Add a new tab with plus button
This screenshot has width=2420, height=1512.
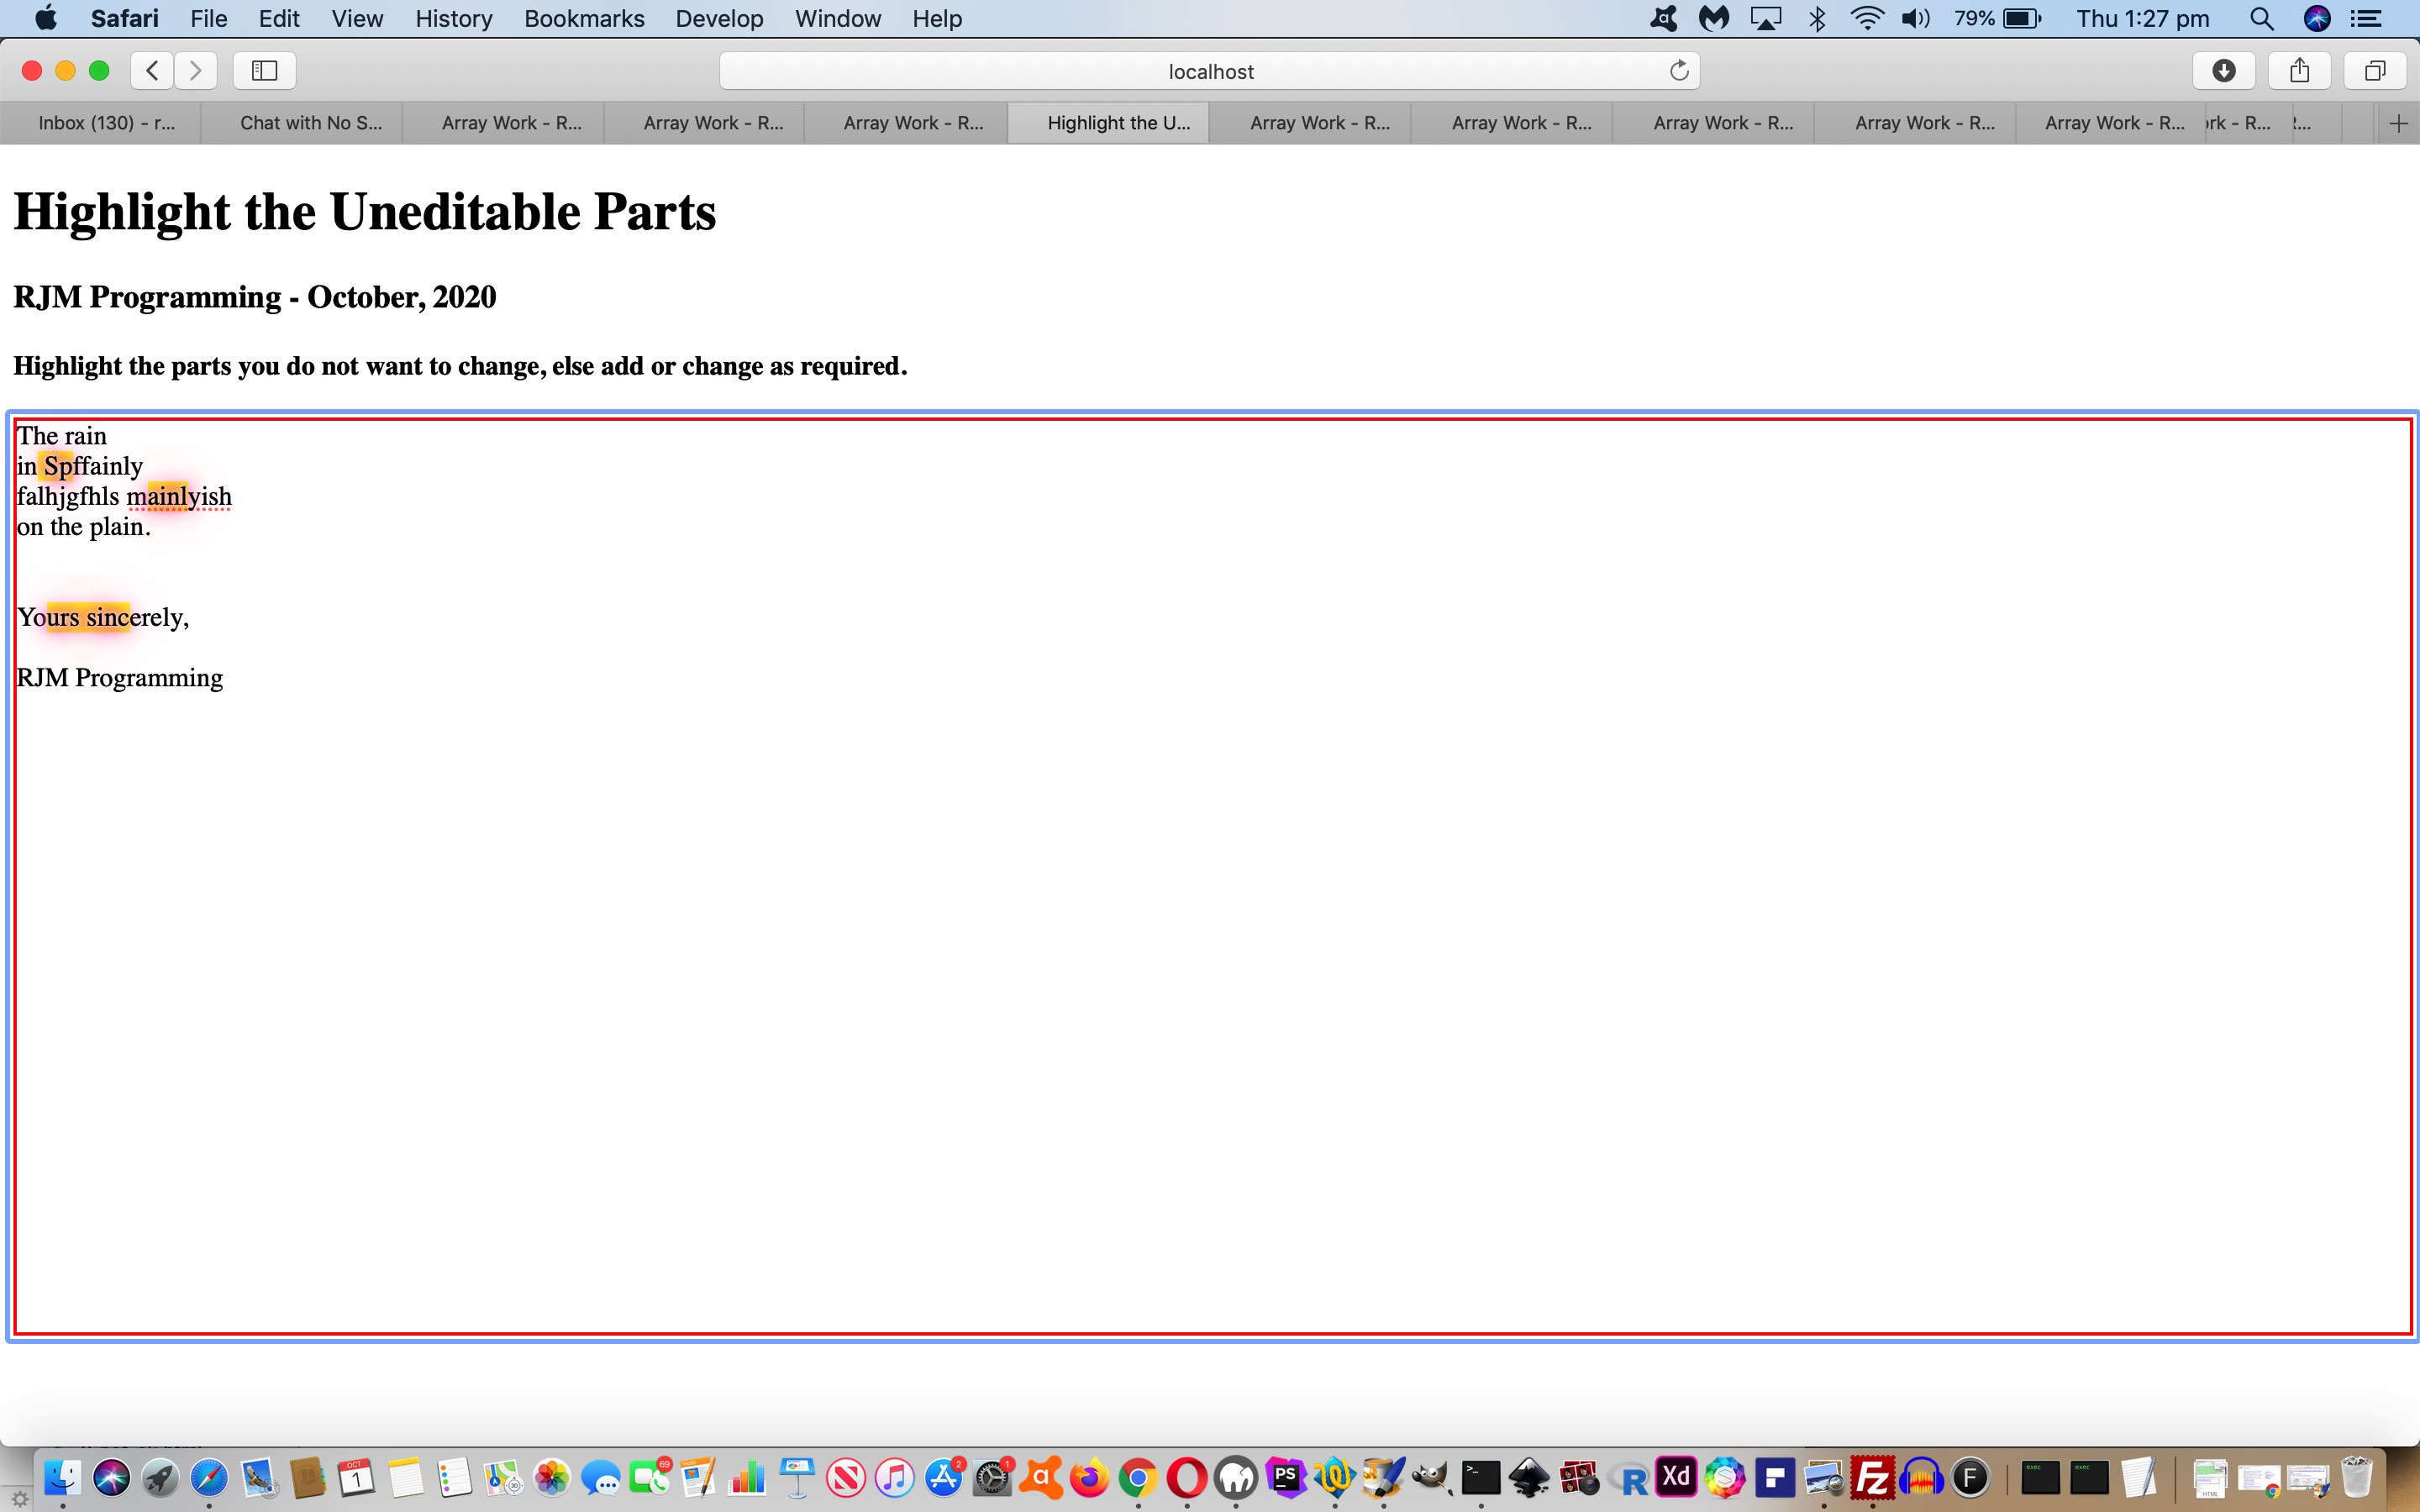pyautogui.click(x=2397, y=123)
